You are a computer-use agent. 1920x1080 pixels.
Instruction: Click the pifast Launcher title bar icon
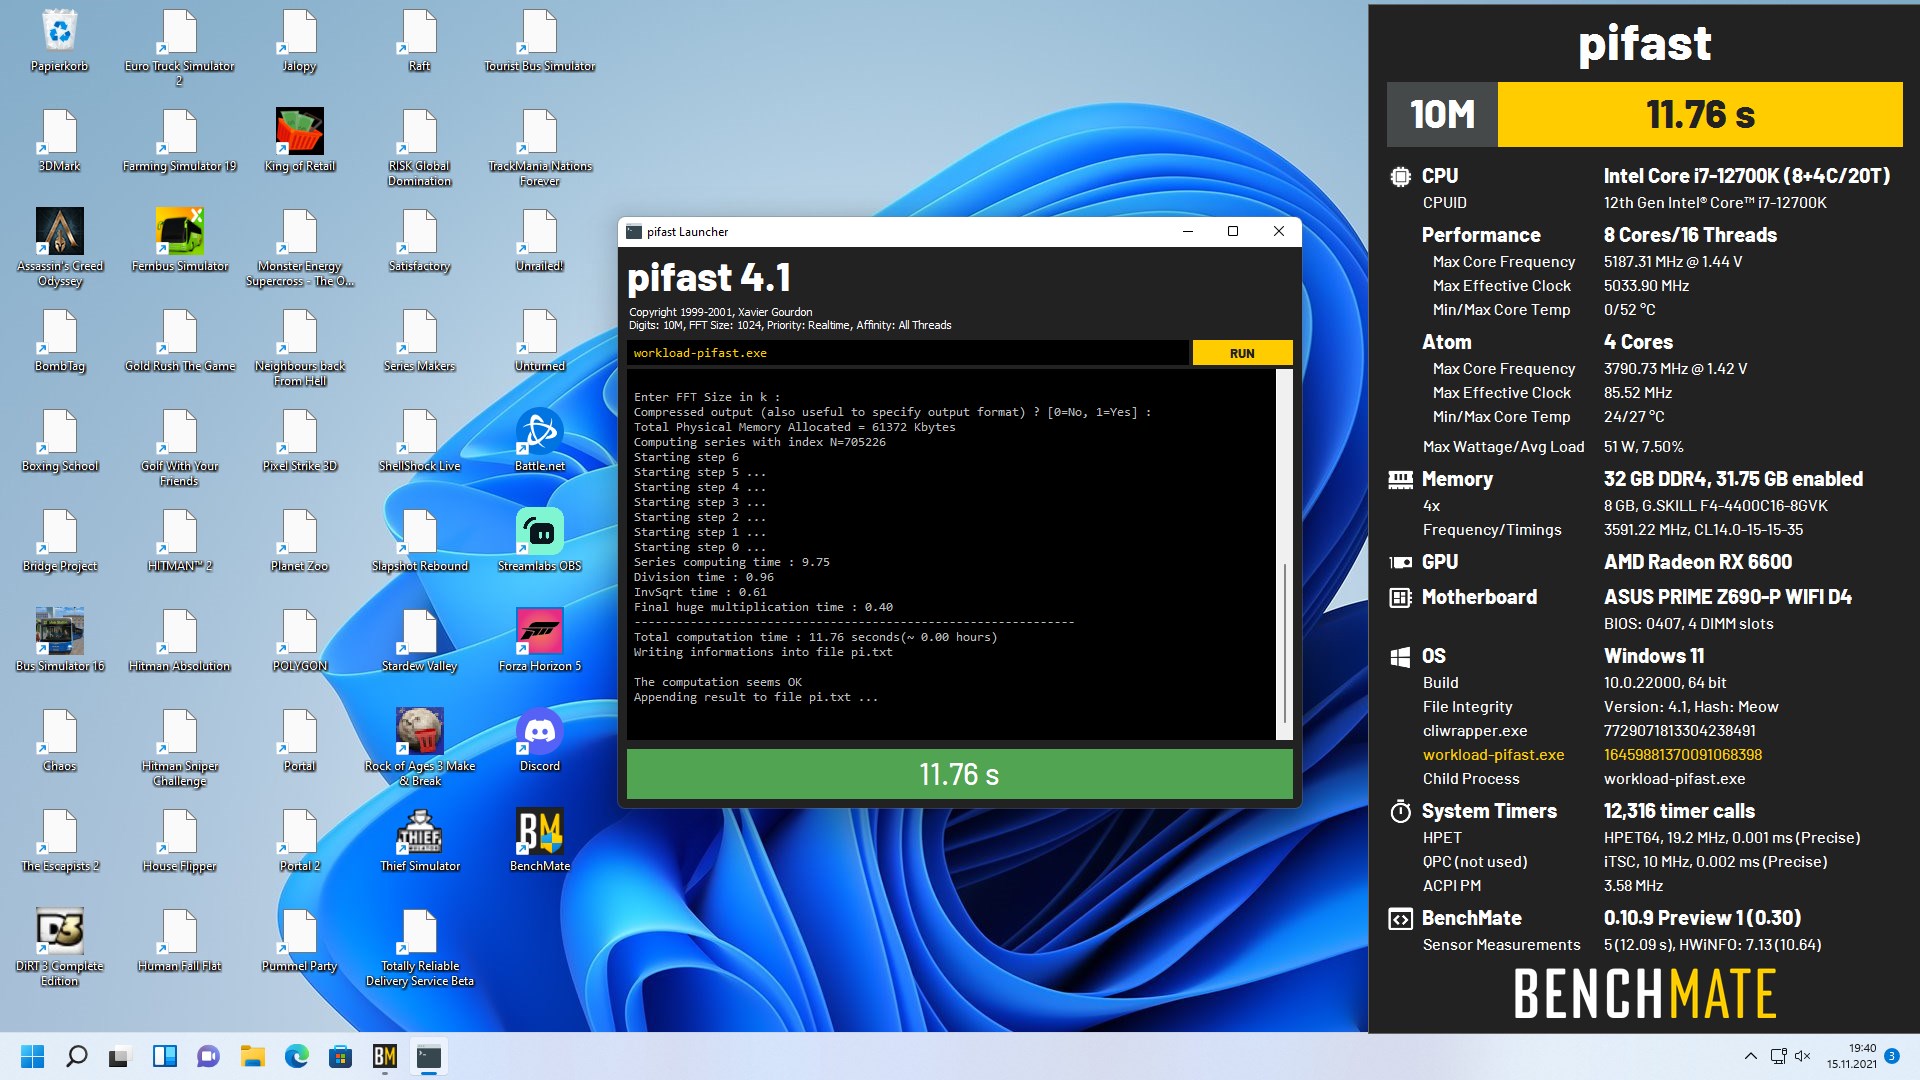(x=633, y=232)
